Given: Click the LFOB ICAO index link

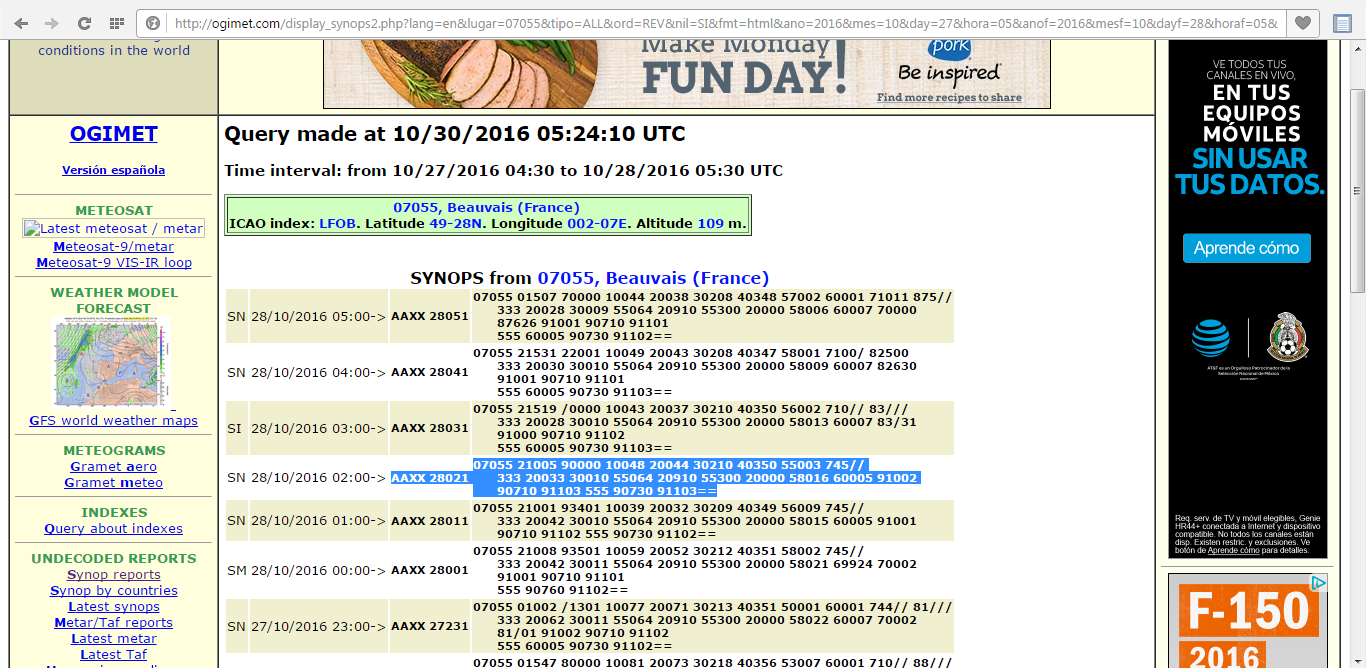Looking at the screenshot, I should [x=330, y=224].
